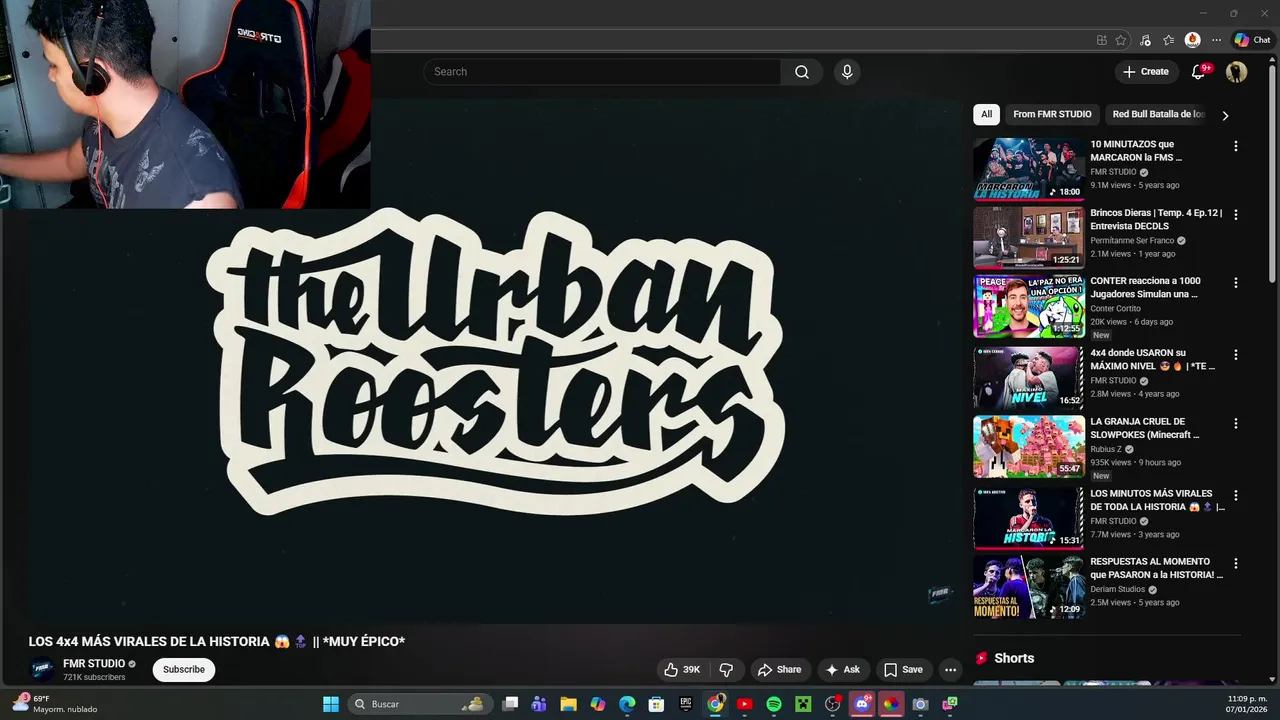The height and width of the screenshot is (720, 1280).
Task: Open options menu for Brincos Dieras video
Action: [1235, 214]
